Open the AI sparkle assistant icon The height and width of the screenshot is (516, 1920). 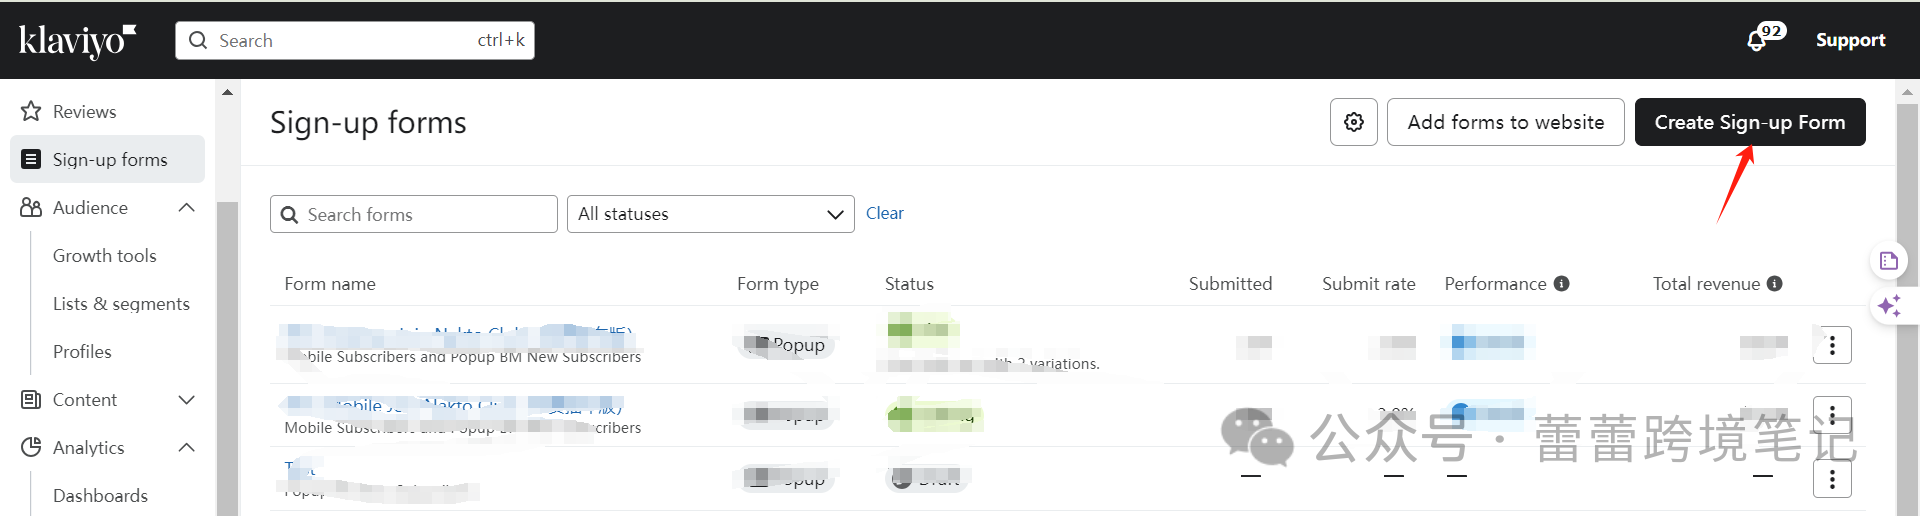(x=1888, y=306)
